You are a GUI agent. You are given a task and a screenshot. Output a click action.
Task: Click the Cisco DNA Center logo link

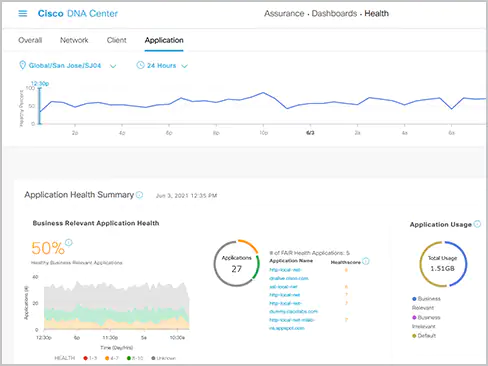[78, 13]
